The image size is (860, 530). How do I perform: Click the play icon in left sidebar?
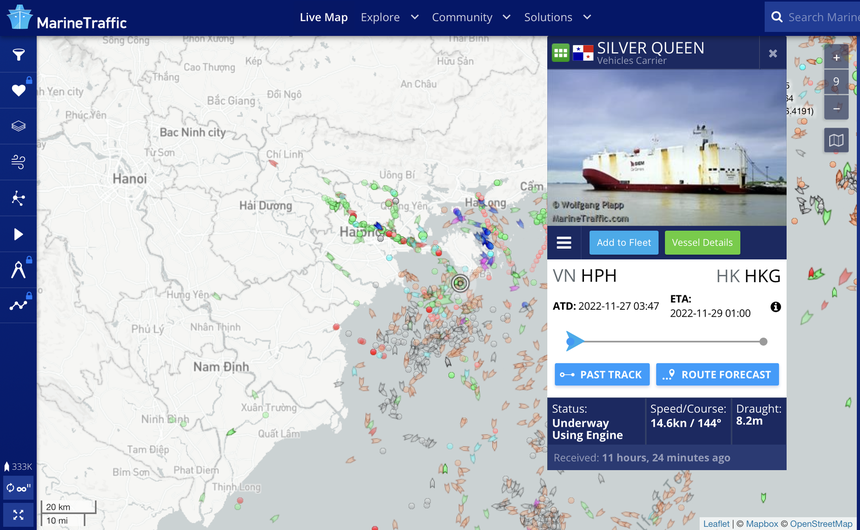[18, 234]
